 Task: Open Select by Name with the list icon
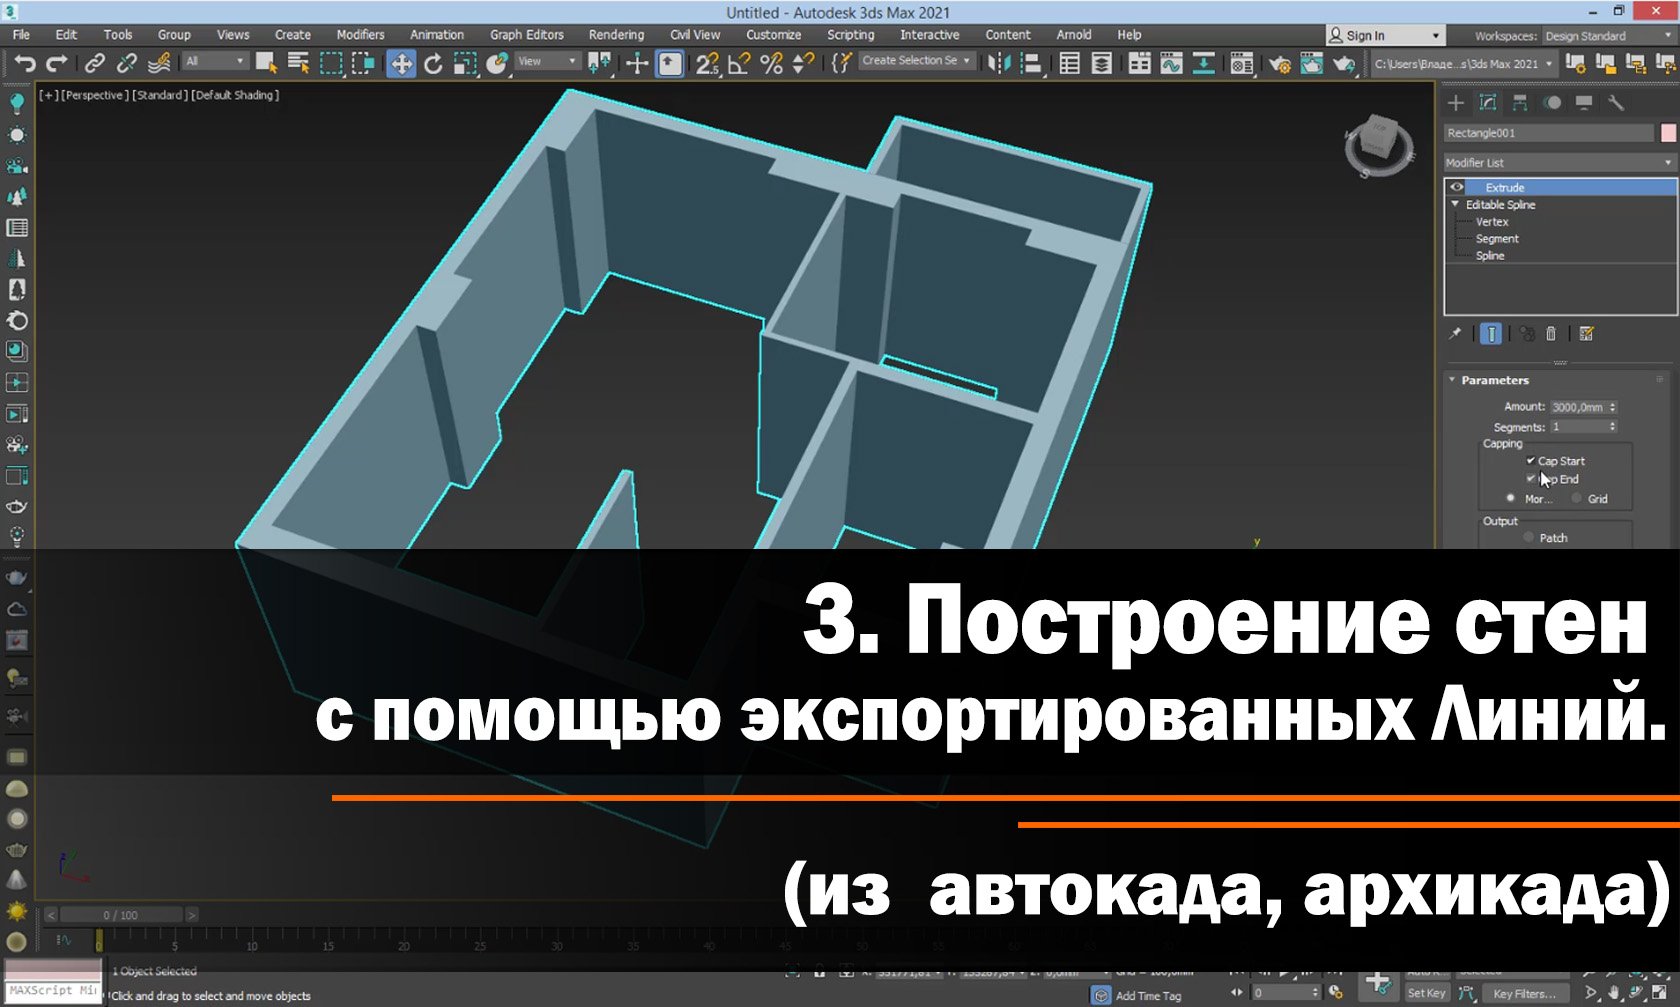298,63
